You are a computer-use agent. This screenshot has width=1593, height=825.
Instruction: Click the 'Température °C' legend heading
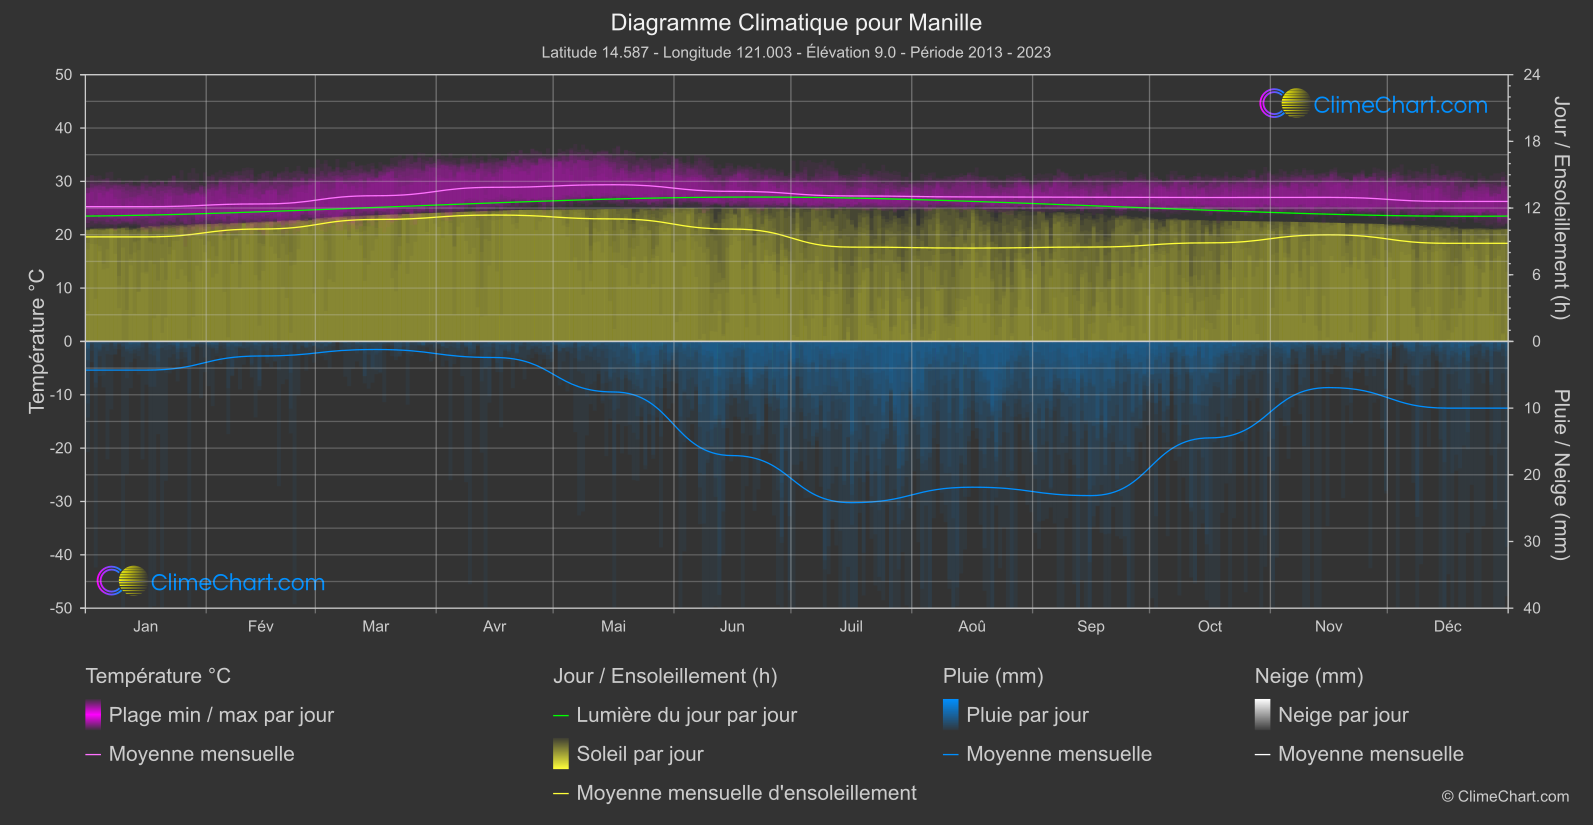coord(158,676)
